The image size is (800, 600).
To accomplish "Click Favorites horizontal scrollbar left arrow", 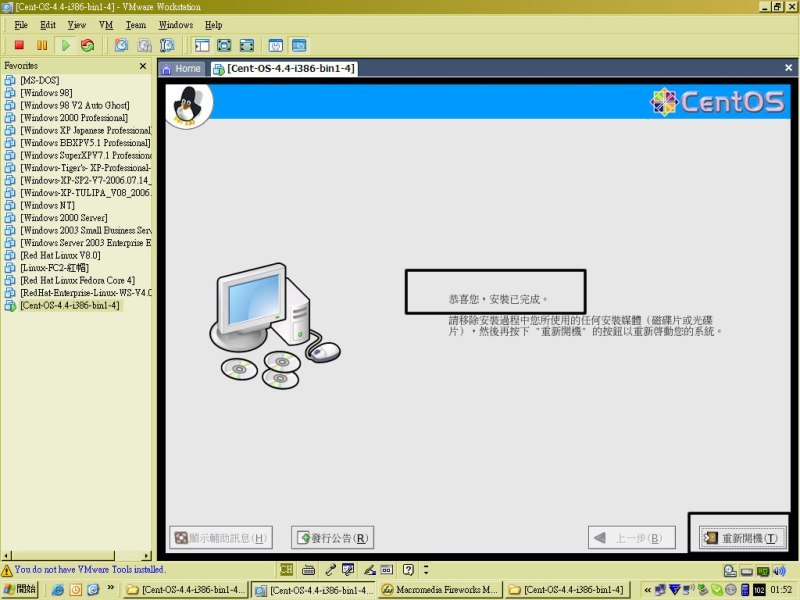I will (6, 555).
